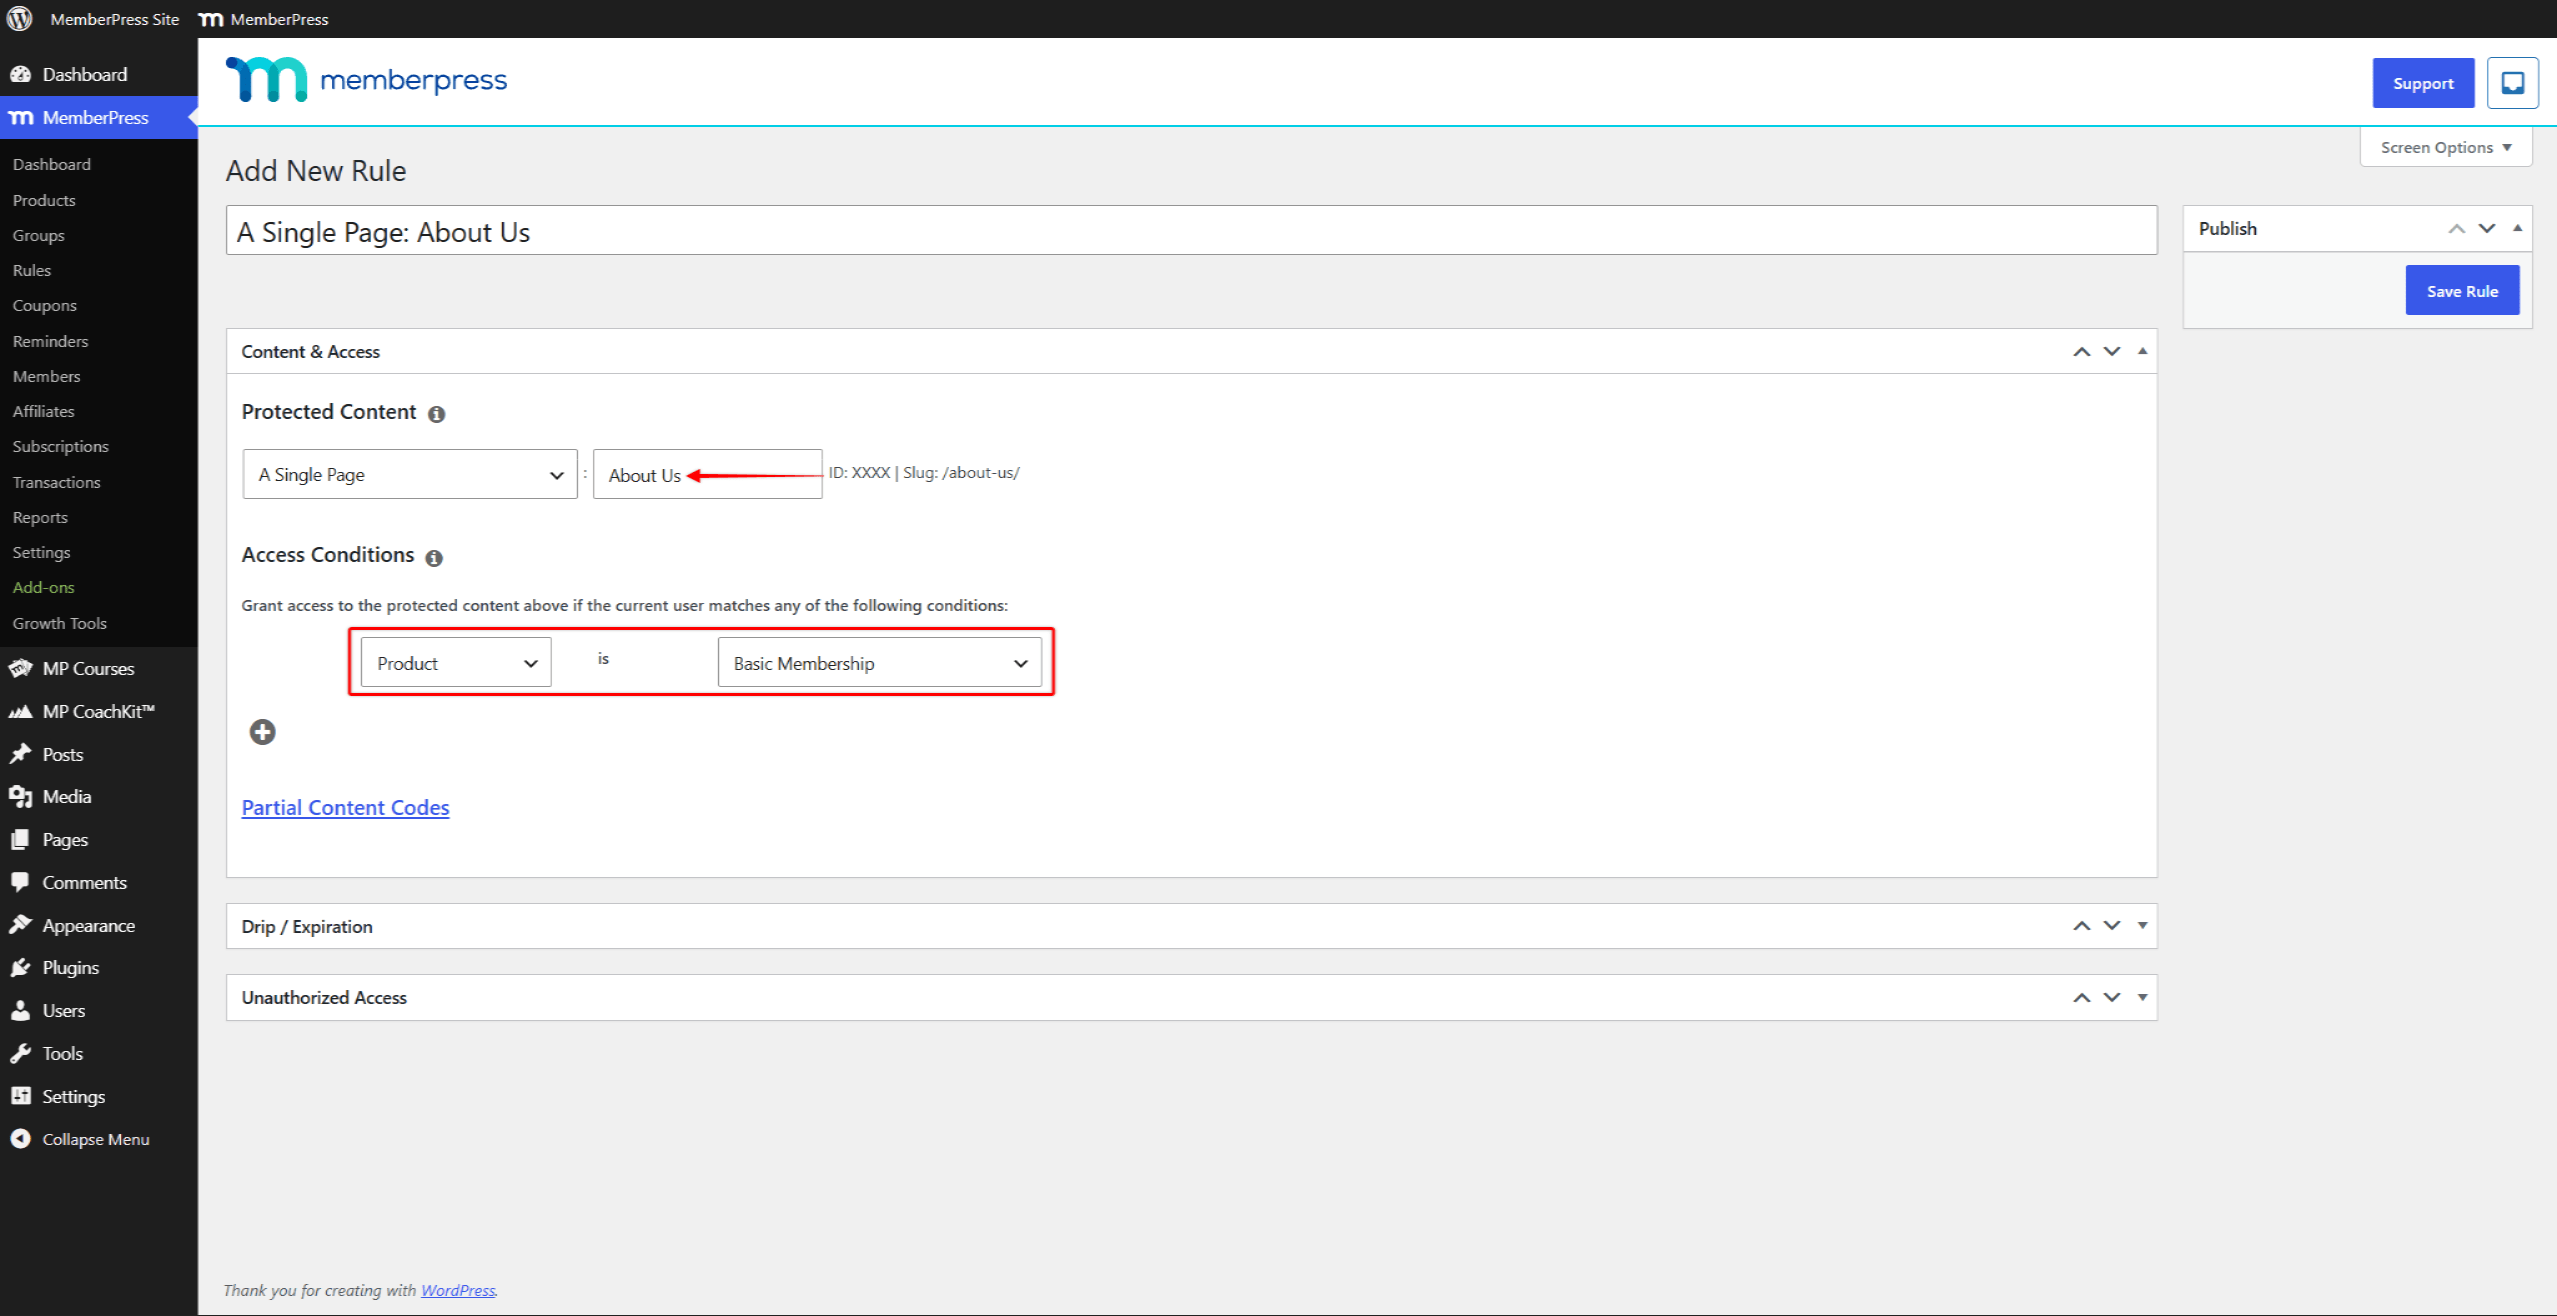This screenshot has width=2557, height=1316.
Task: Click the WordPress logo icon
Action: click(x=19, y=19)
